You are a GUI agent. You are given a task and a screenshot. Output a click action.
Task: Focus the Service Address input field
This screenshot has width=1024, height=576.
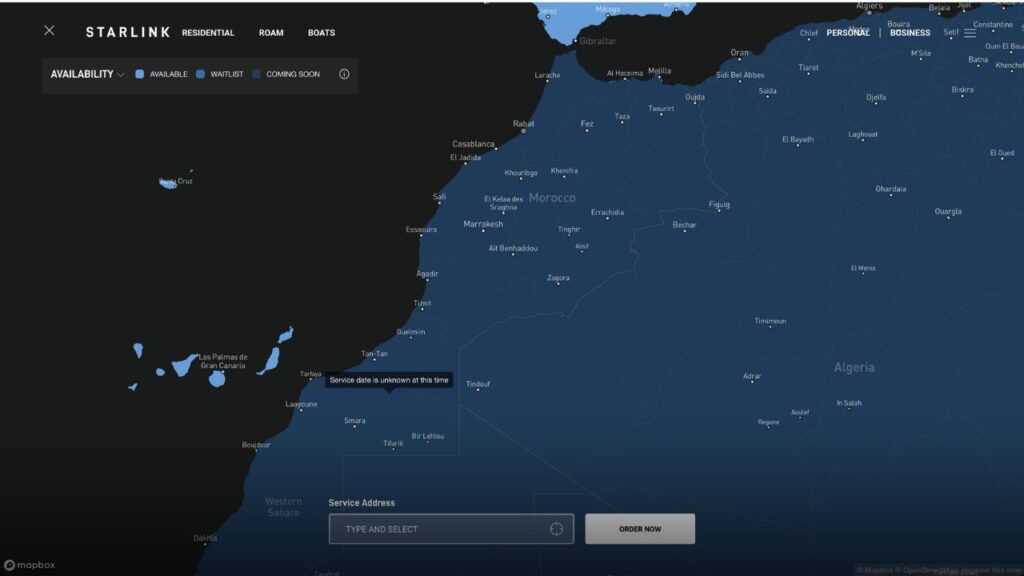coord(451,529)
